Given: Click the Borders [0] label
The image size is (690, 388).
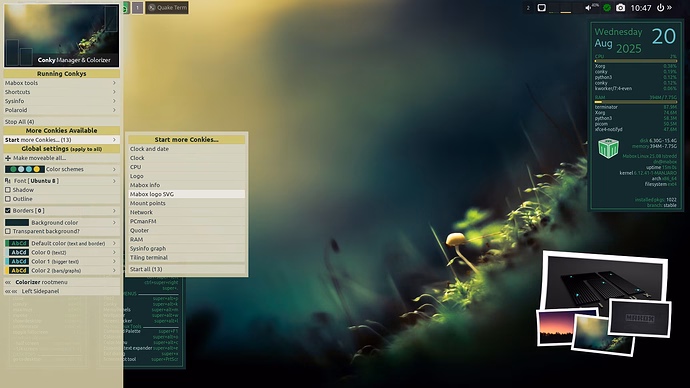Looking at the screenshot, I should [x=29, y=211].
